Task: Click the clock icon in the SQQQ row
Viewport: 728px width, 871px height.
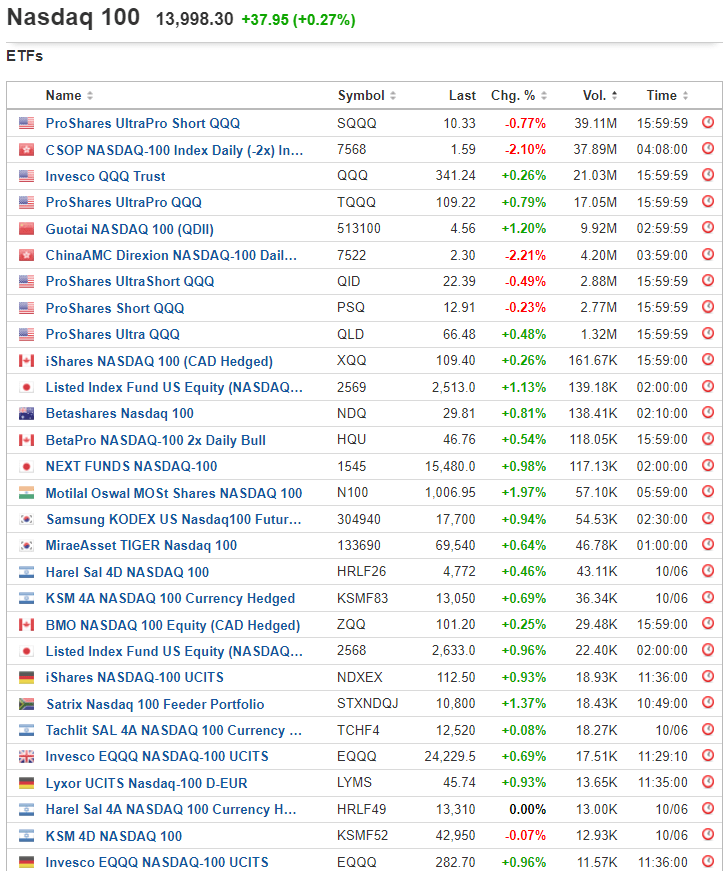Action: tap(708, 123)
